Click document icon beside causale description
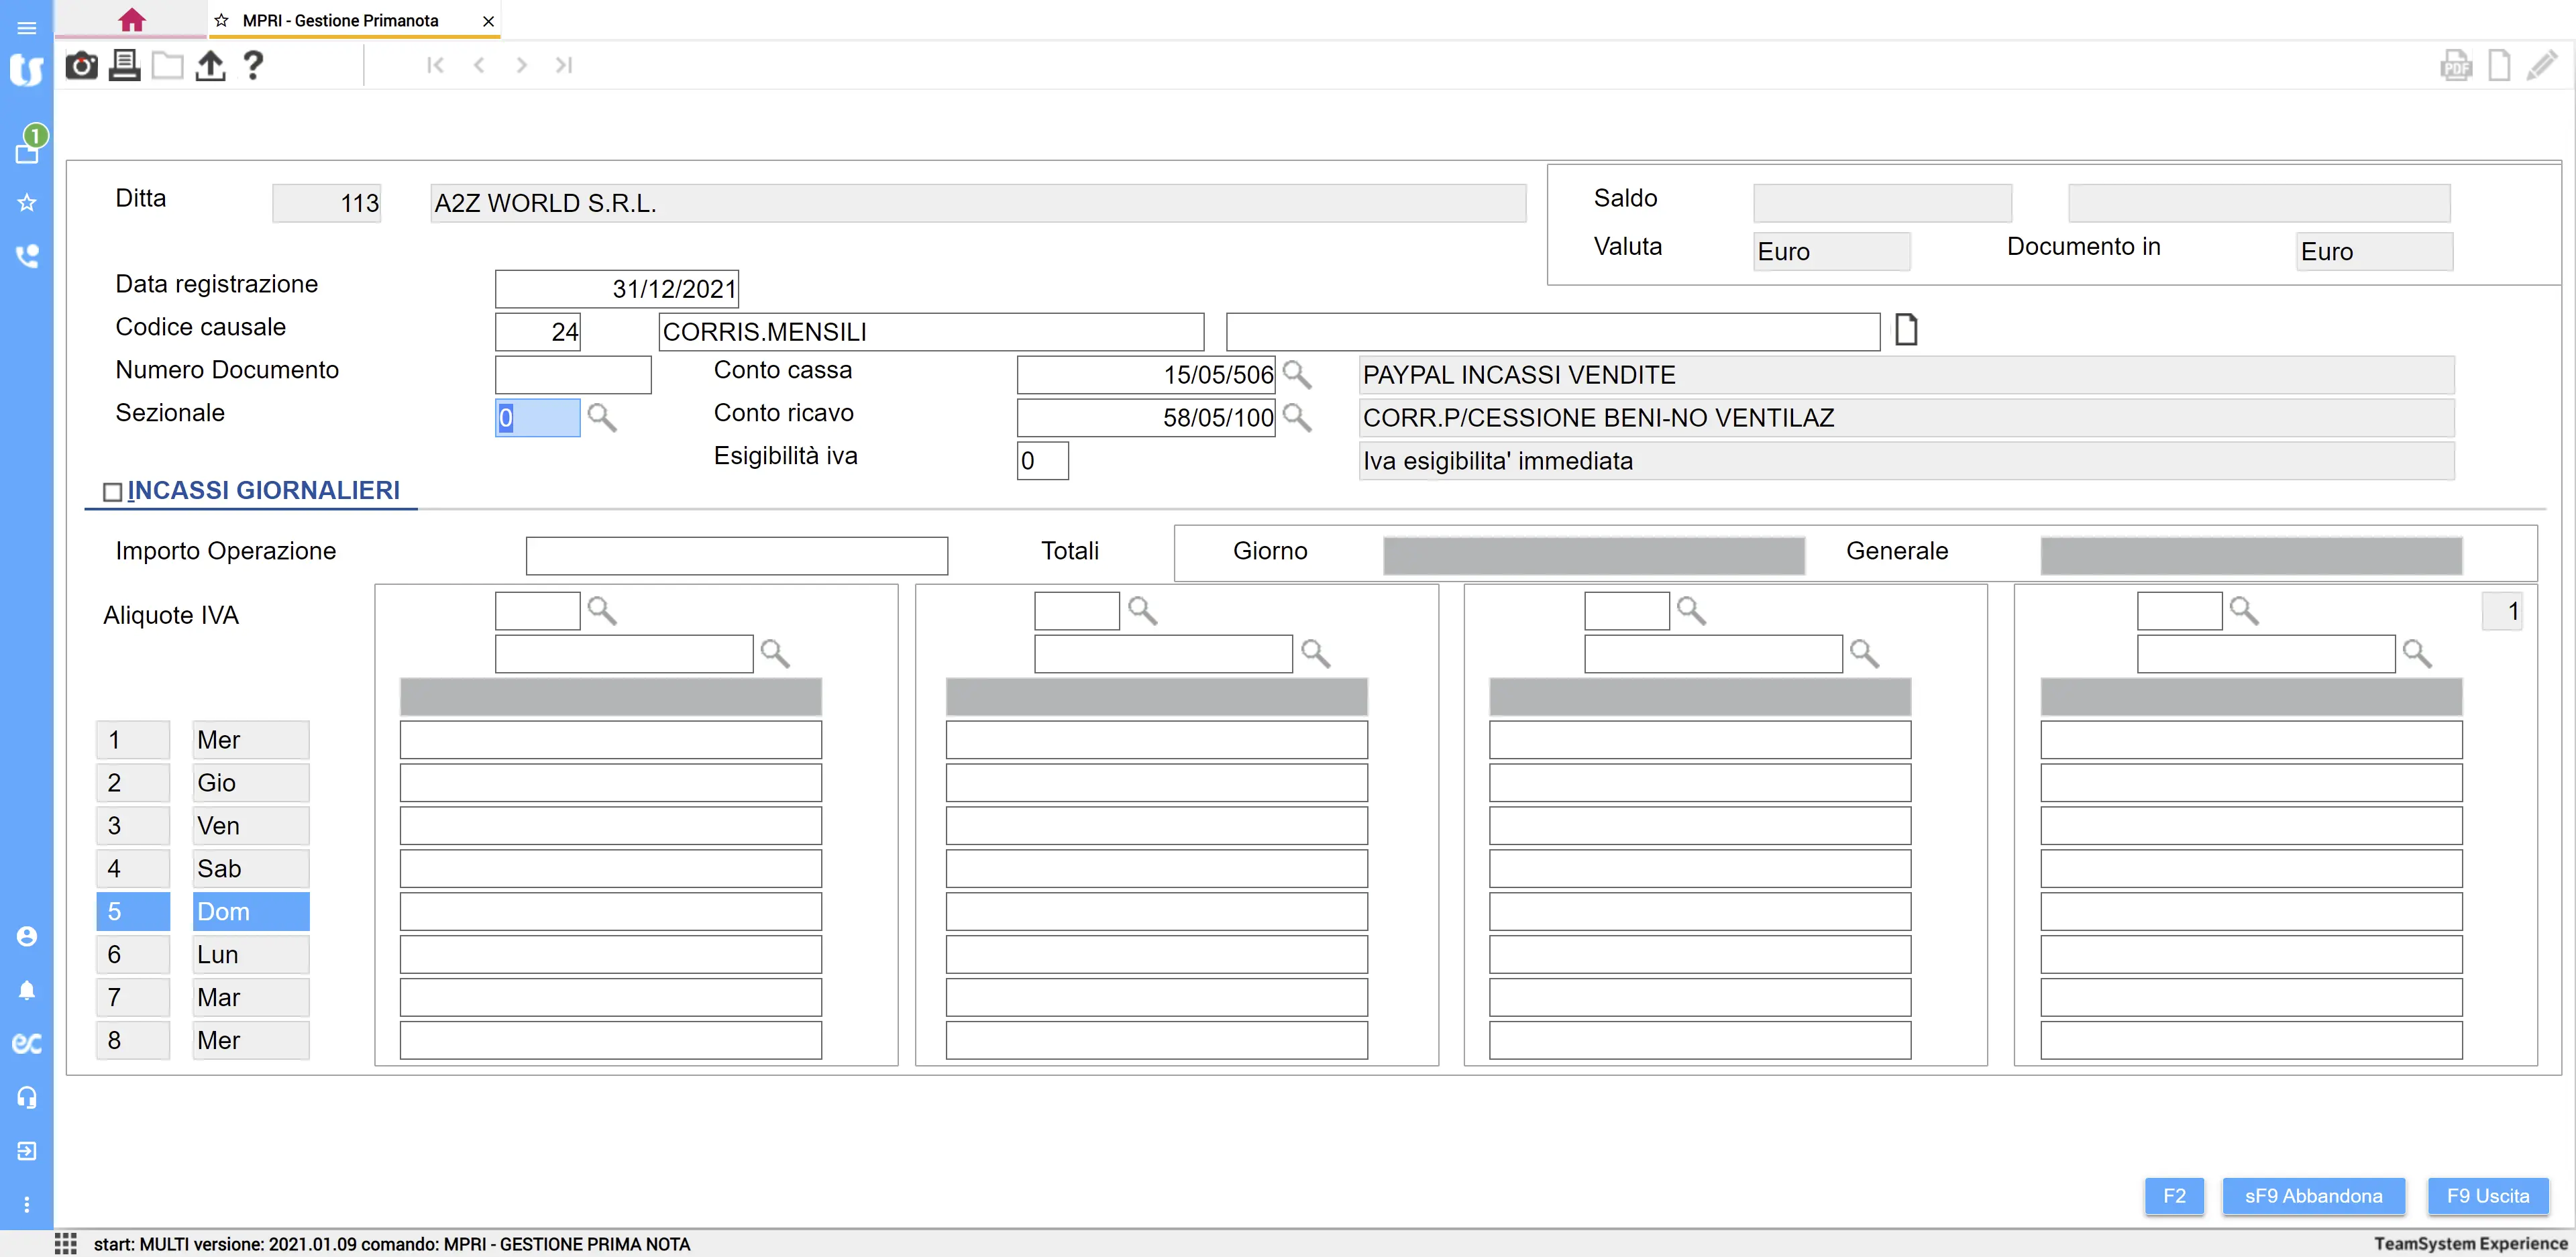This screenshot has height=1257, width=2576. coord(1906,330)
